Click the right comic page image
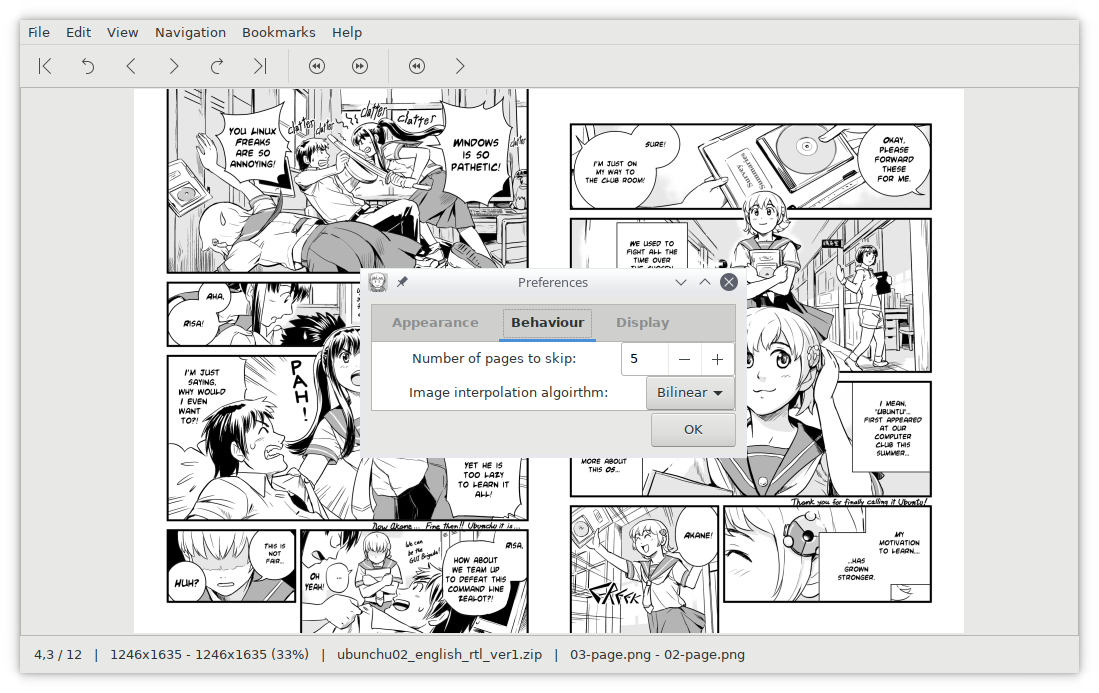Screen dimensions: 1099x693 756,361
